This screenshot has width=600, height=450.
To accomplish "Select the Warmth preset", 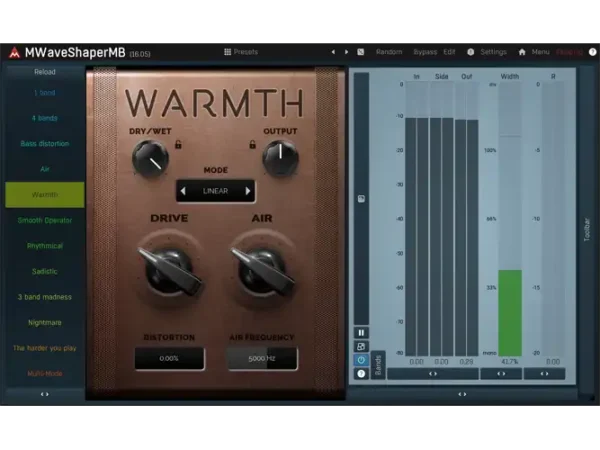I will tap(45, 195).
